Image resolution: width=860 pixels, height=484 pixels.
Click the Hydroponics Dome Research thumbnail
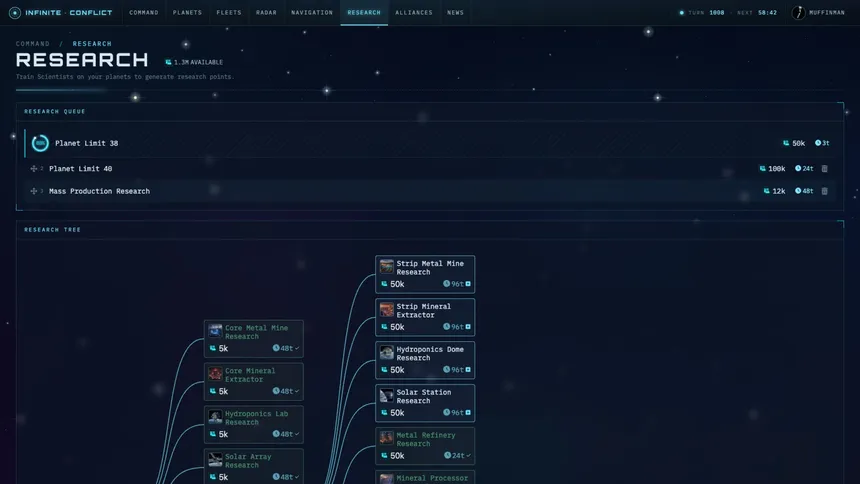pyautogui.click(x=387, y=352)
